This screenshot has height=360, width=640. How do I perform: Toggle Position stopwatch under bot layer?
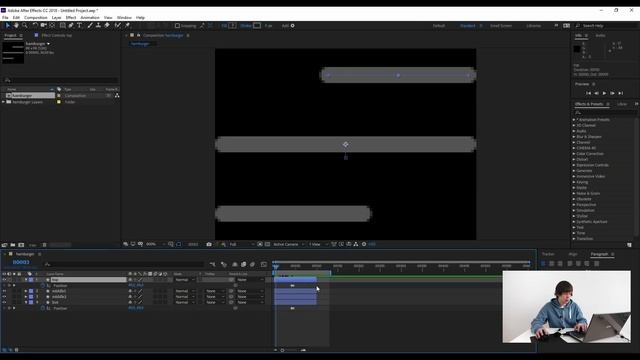point(43,308)
